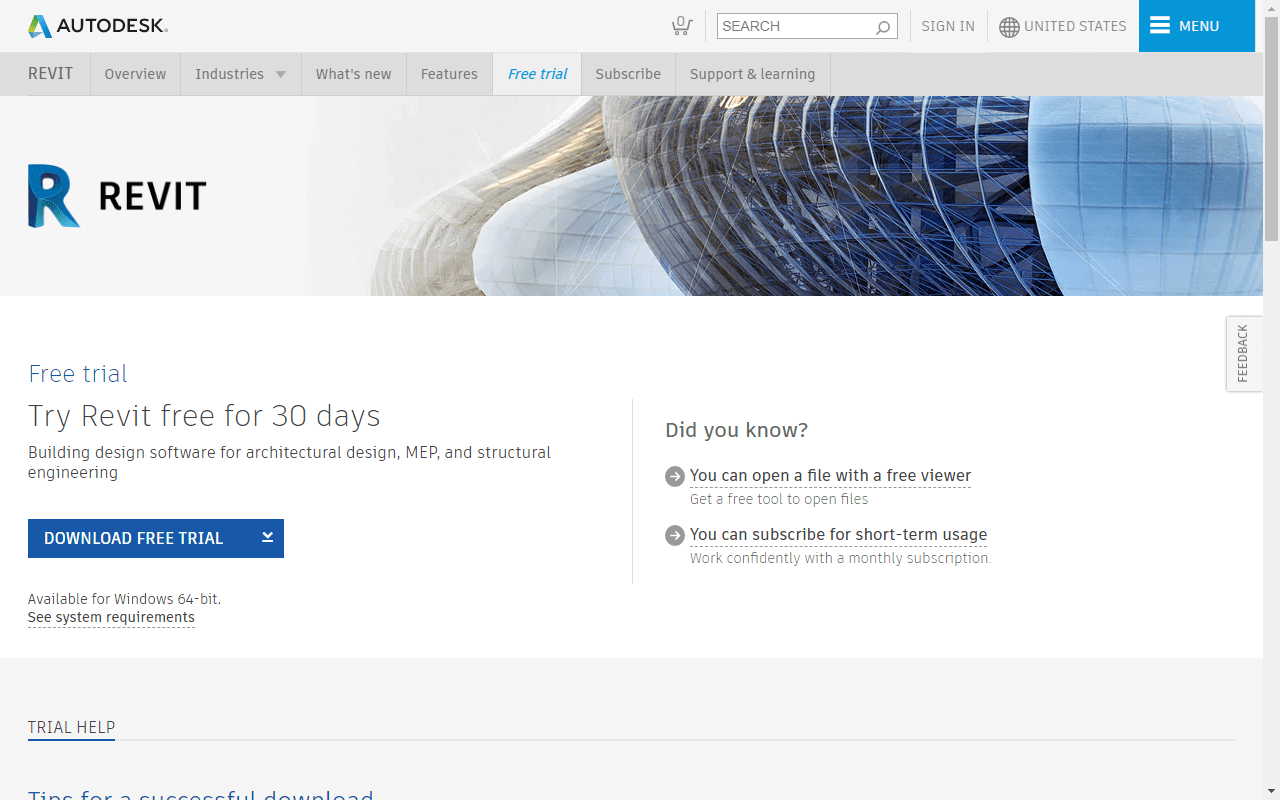Click 'Did you know?' heading

[x=736, y=430]
